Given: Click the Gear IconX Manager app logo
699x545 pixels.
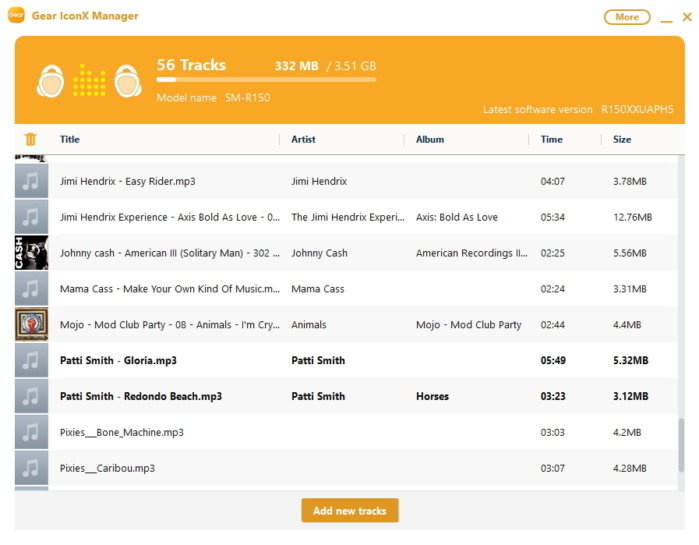Looking at the screenshot, I should click(16, 15).
